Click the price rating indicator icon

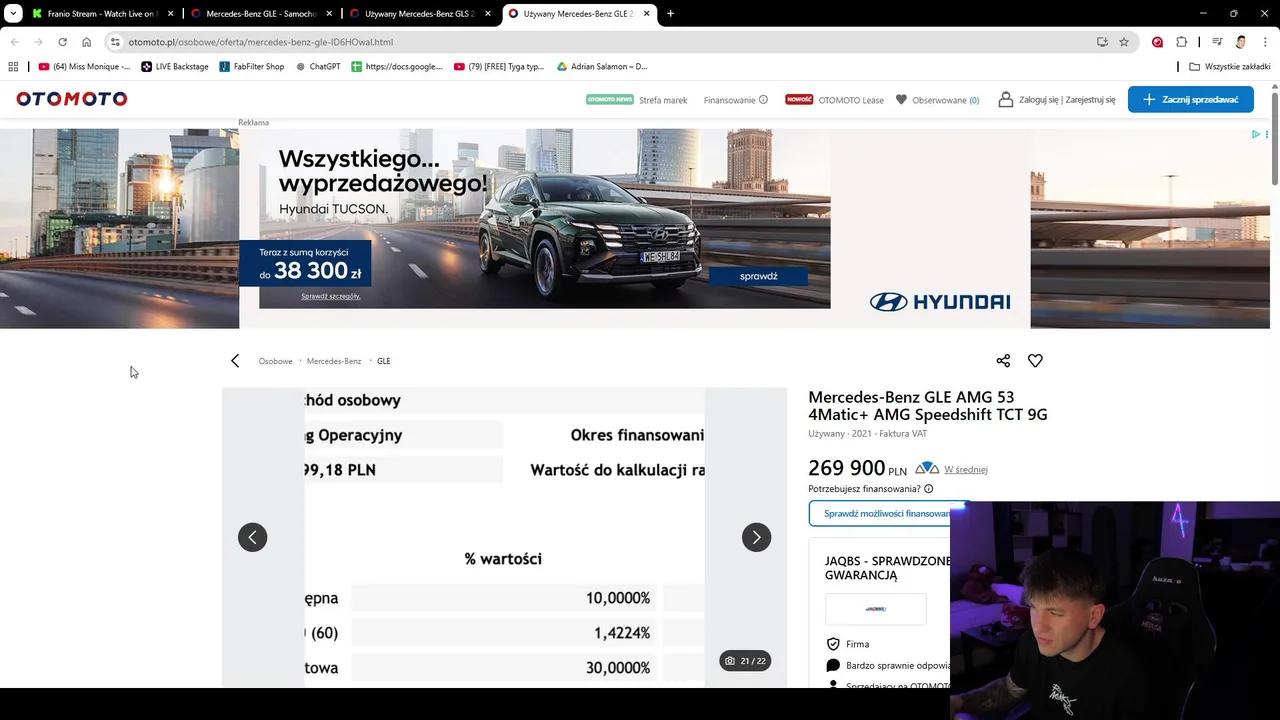coord(927,468)
